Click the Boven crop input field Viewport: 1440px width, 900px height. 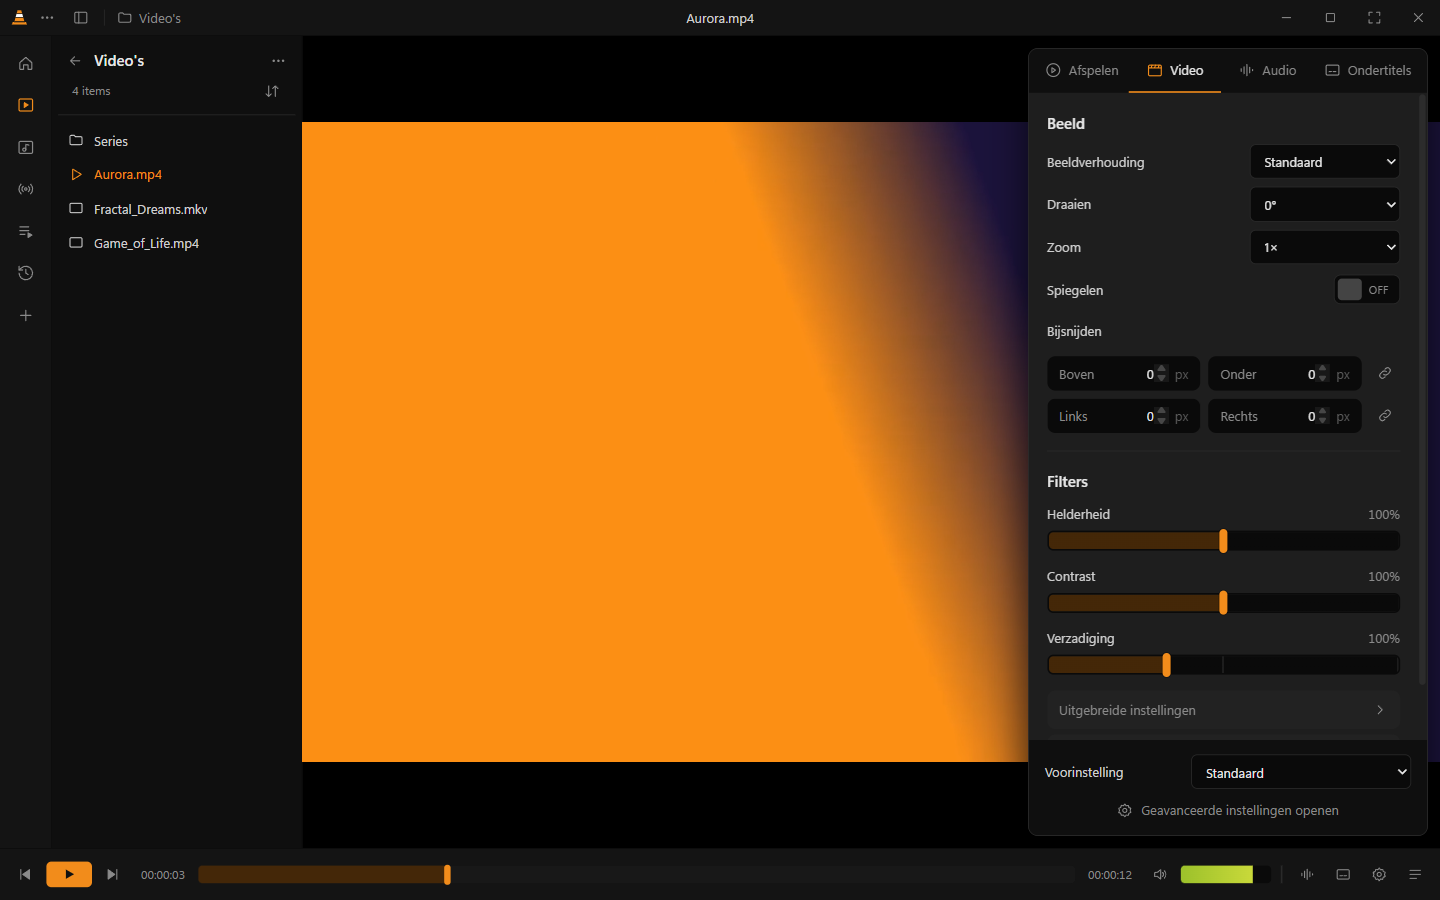point(1123,374)
